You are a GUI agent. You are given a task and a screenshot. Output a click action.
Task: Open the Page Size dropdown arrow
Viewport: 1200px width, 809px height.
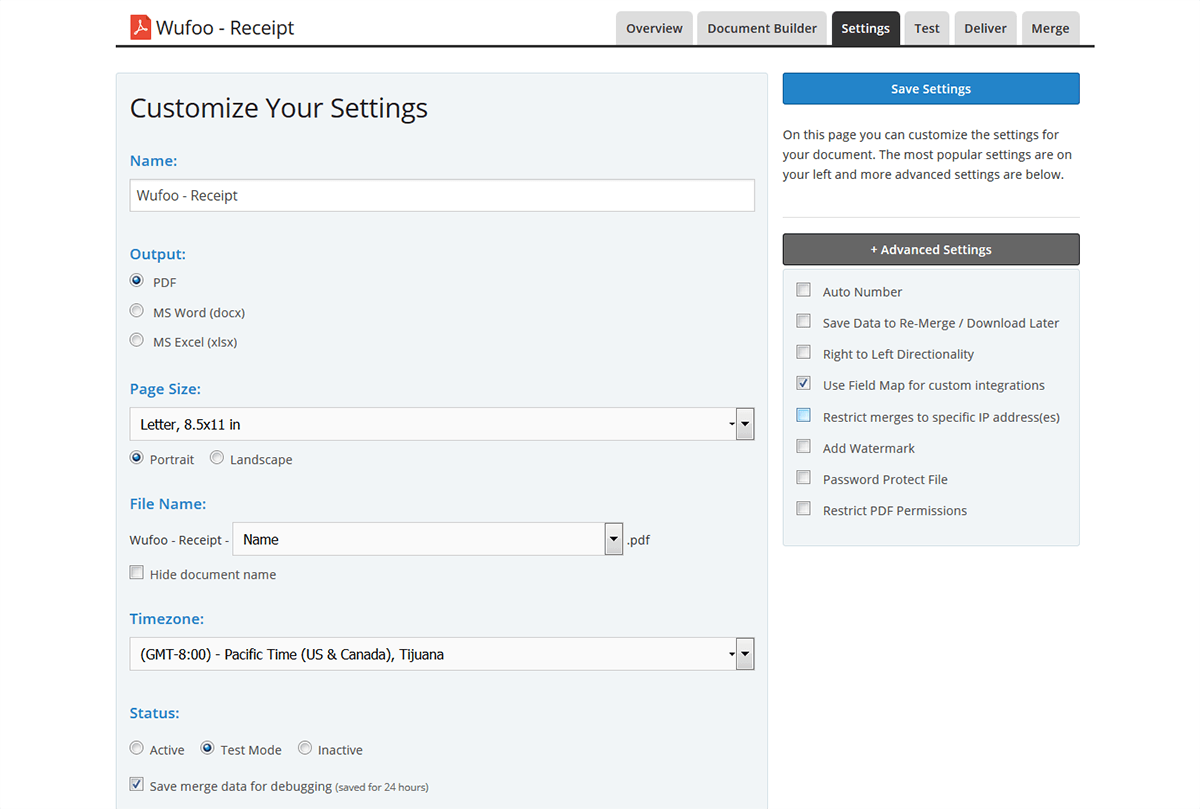pyautogui.click(x=744, y=424)
